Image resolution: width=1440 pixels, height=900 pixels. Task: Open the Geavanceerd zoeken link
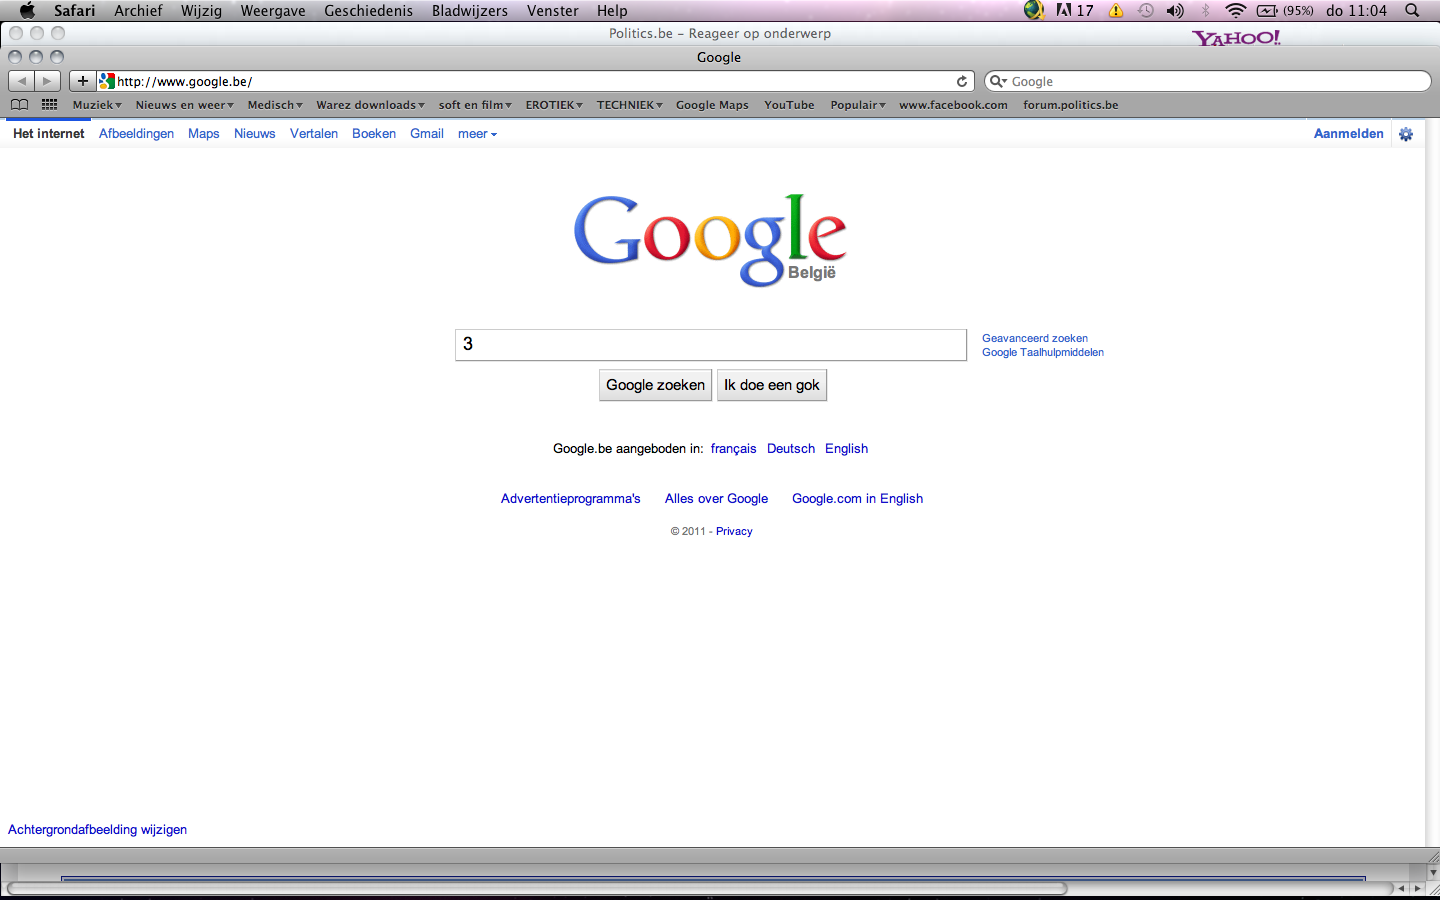tap(1034, 338)
